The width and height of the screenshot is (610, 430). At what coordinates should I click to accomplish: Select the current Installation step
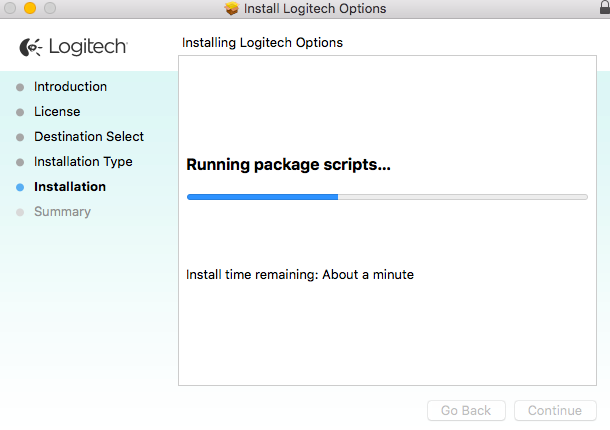(70, 187)
